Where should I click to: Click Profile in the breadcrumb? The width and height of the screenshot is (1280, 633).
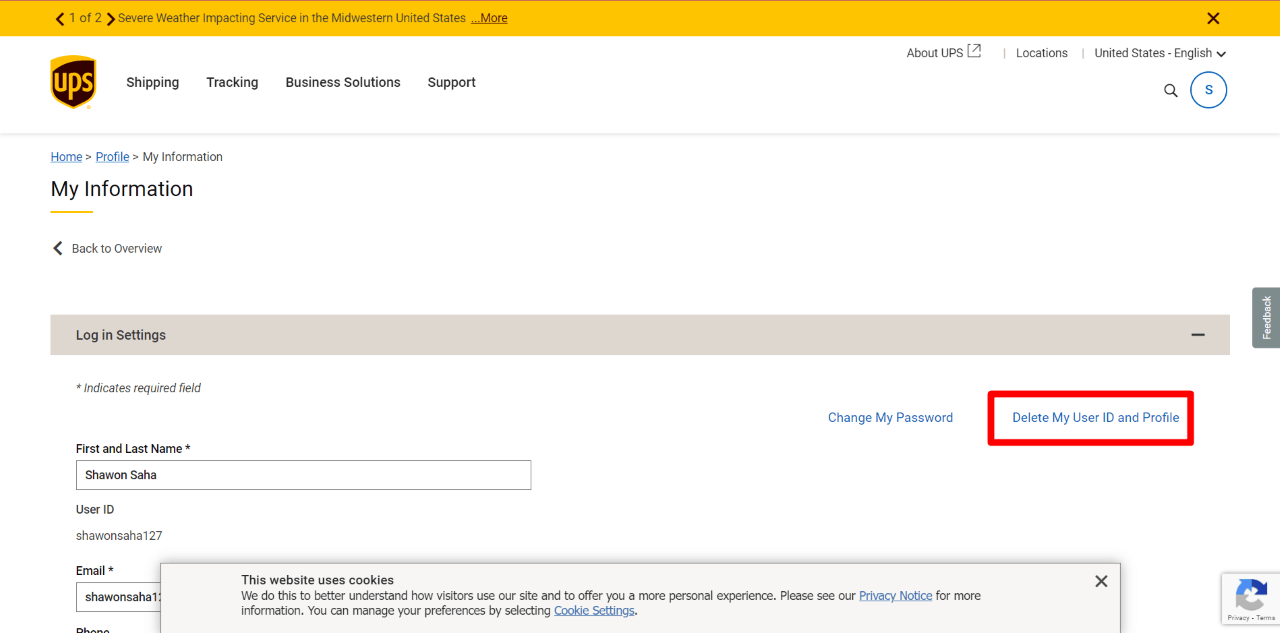pyautogui.click(x=113, y=157)
